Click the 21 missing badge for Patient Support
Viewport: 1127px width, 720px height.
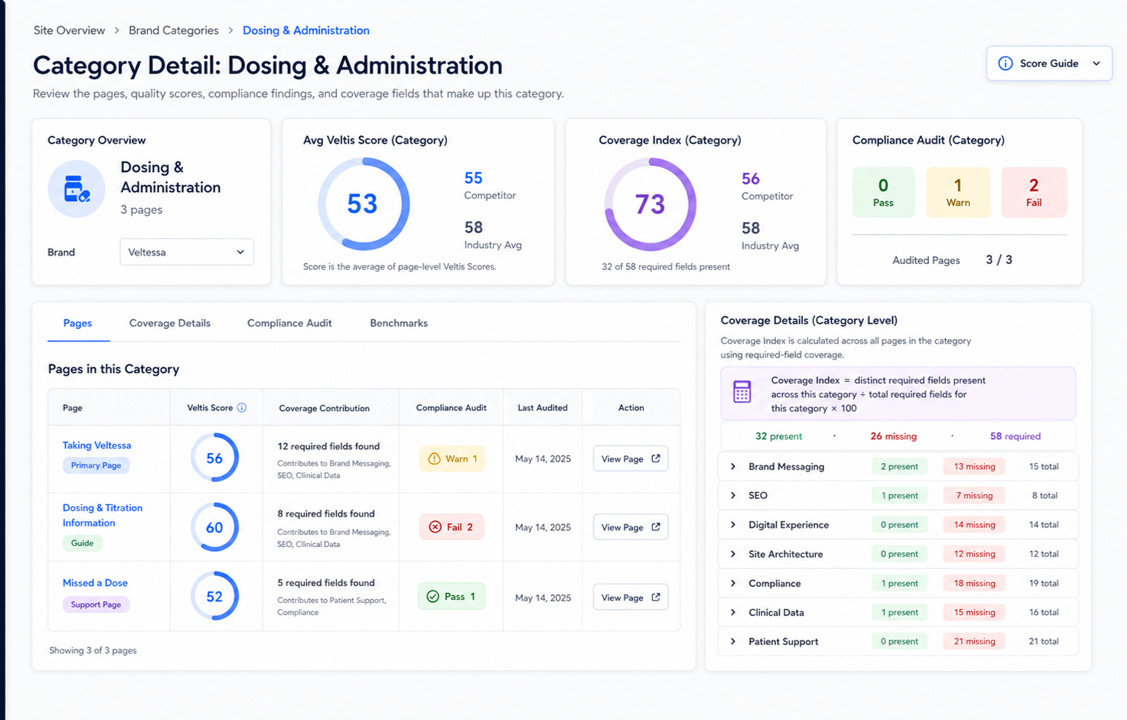[975, 642]
